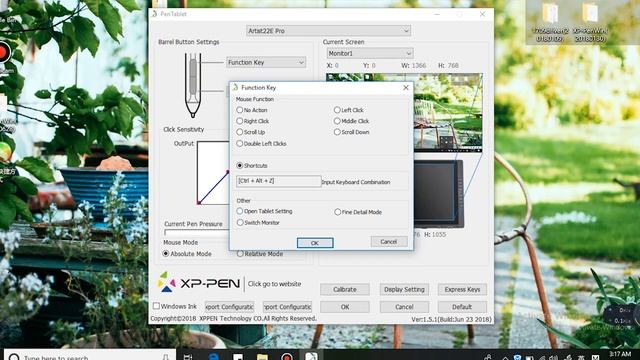Cancel the Function Key dialog
Screen dimensions: 640x360
[389, 242]
